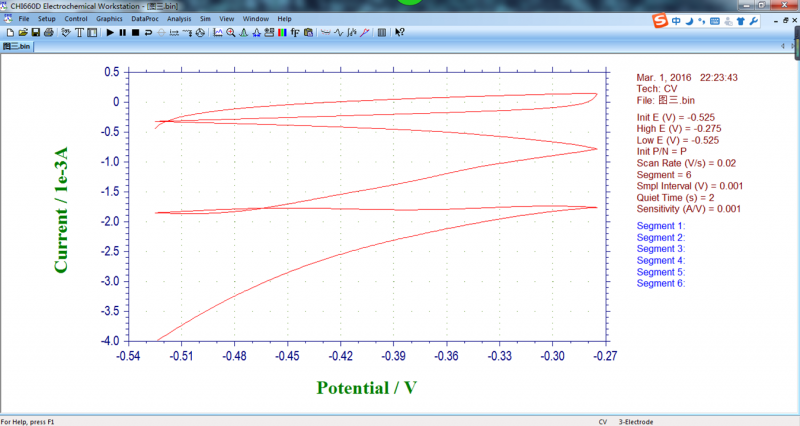Click the Segment 1 label
The width and height of the screenshot is (800, 426).
[x=661, y=226]
